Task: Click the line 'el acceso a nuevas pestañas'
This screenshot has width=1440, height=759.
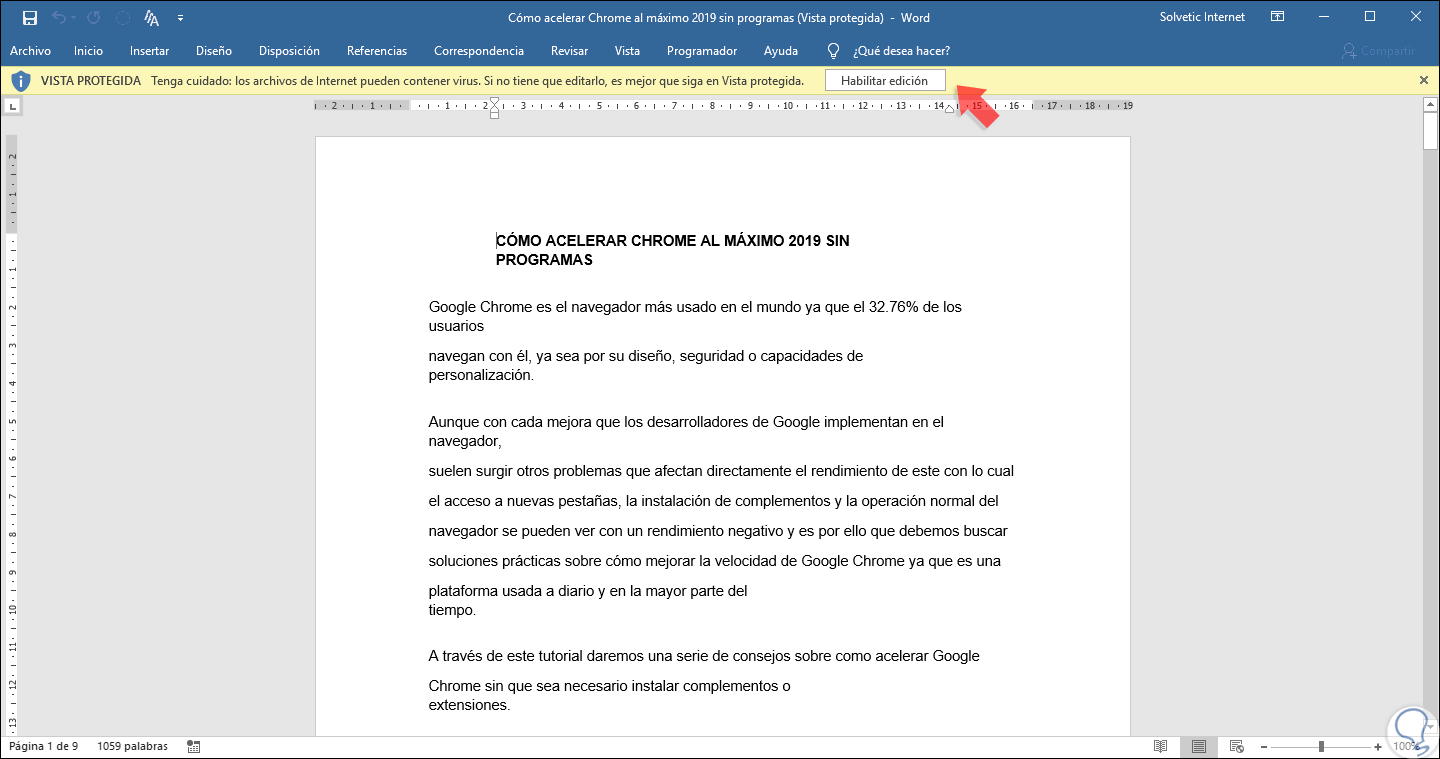Action: (x=714, y=501)
